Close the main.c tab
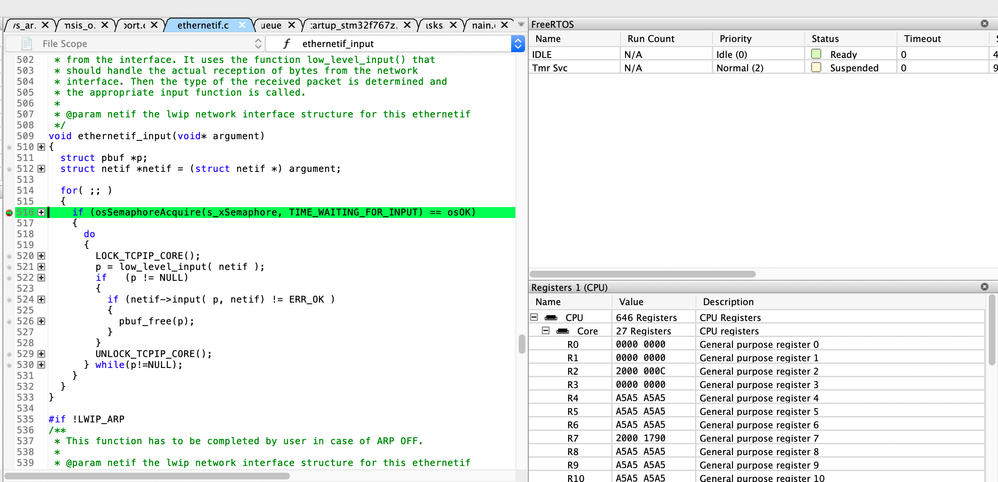 point(505,25)
